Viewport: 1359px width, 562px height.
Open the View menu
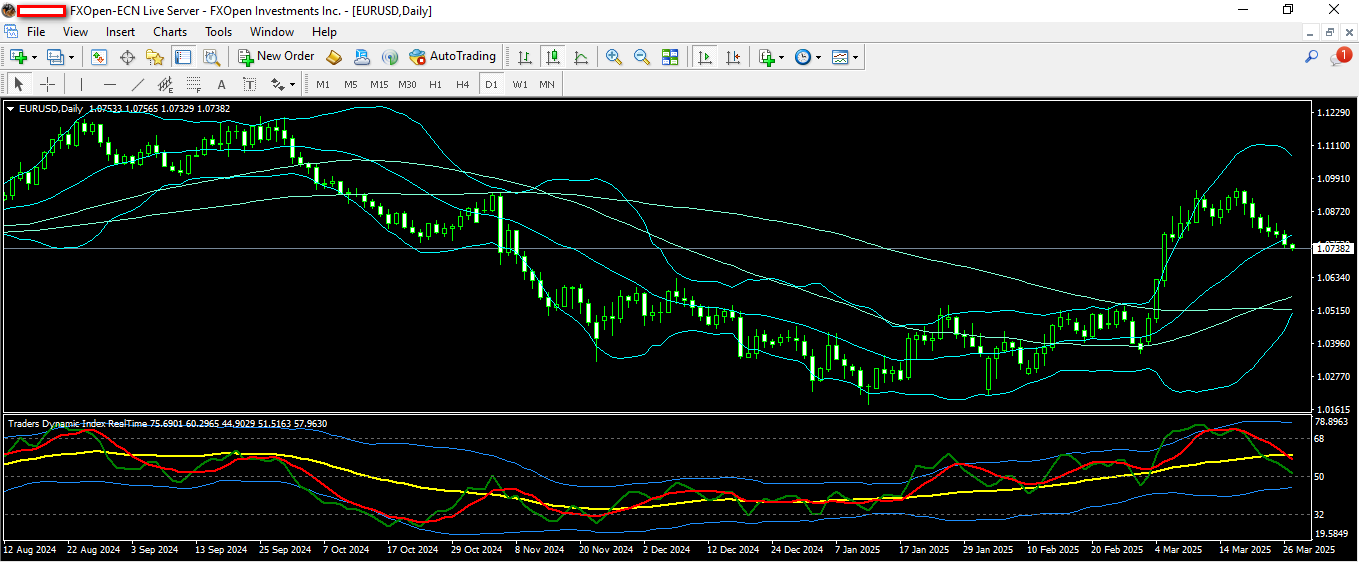tap(75, 32)
